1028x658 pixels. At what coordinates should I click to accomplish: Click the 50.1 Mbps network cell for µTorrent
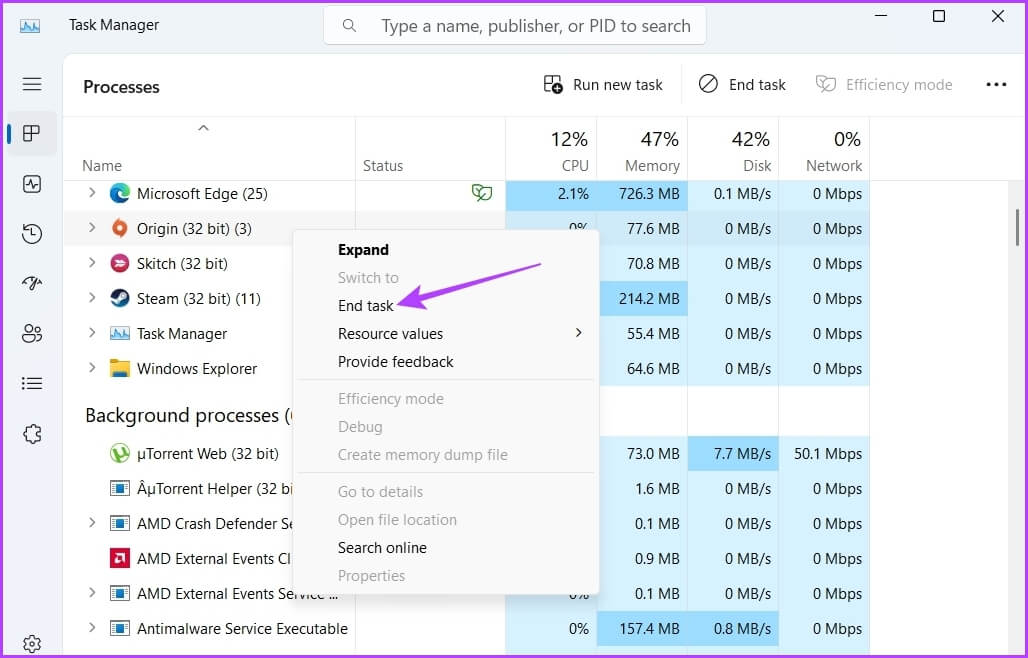[824, 454]
